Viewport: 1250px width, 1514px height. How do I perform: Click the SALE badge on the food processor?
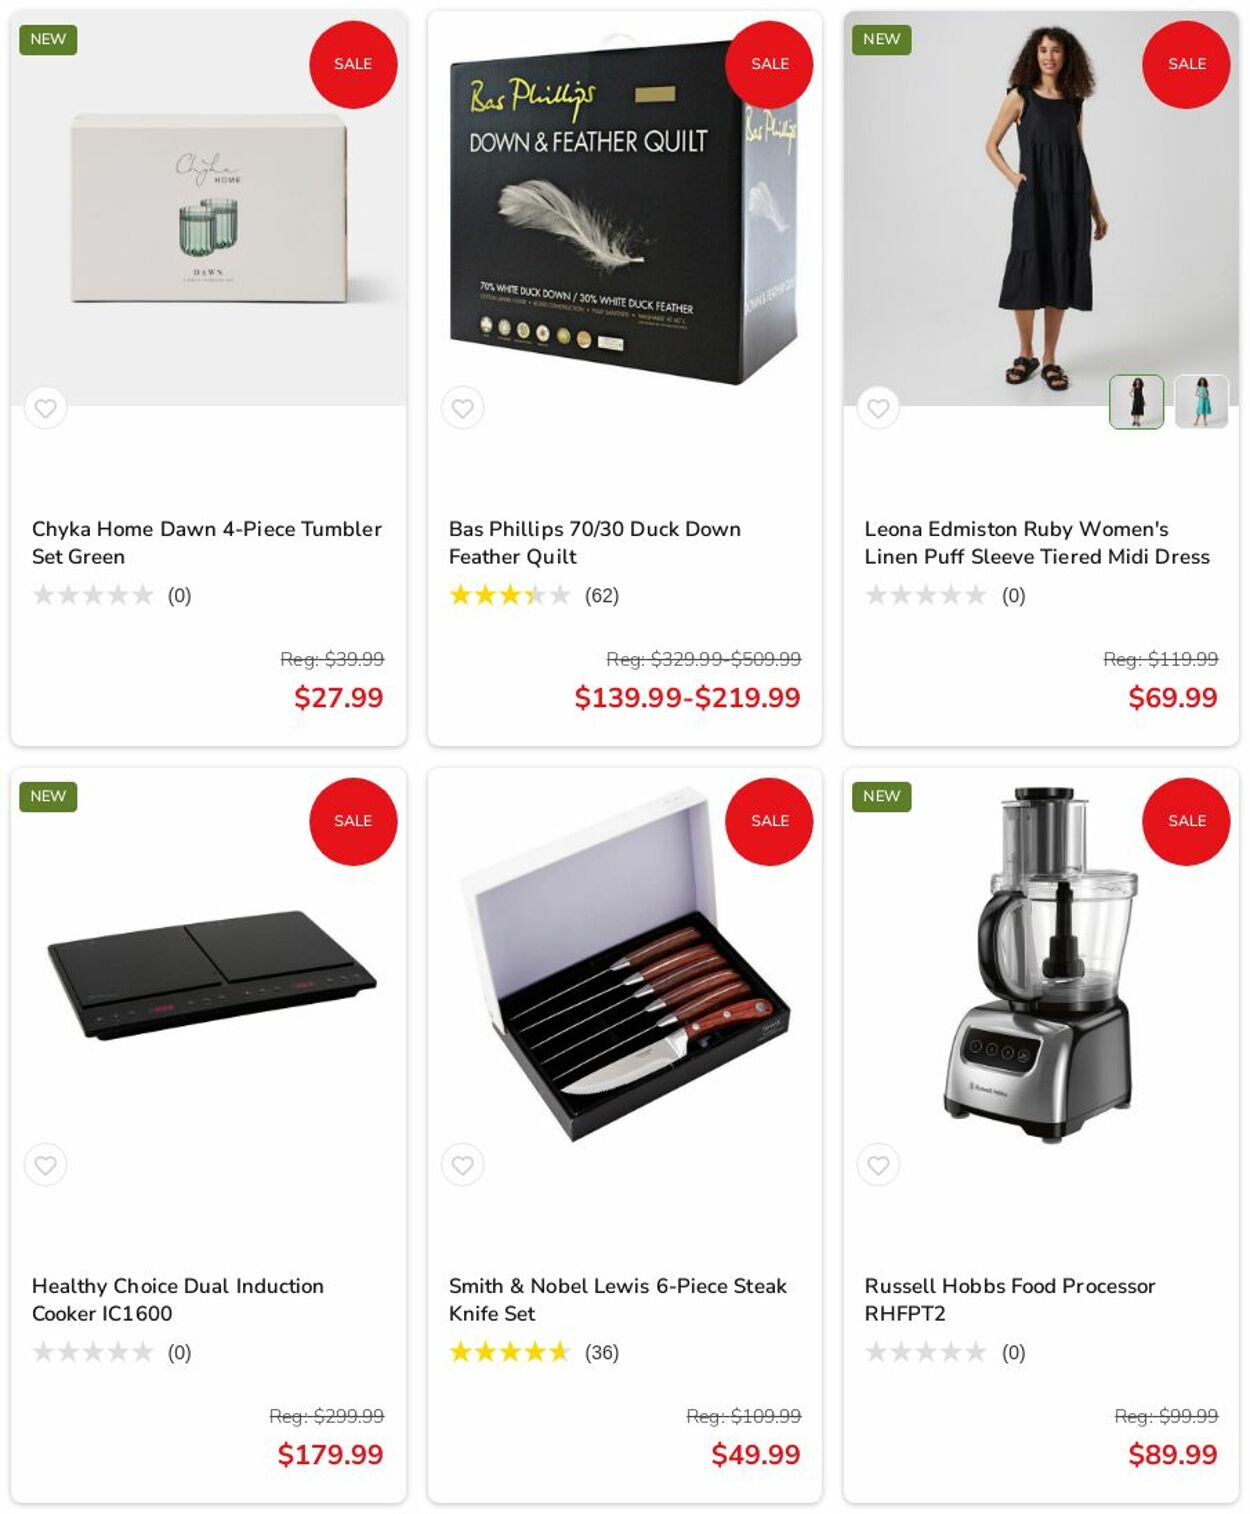tap(1186, 821)
